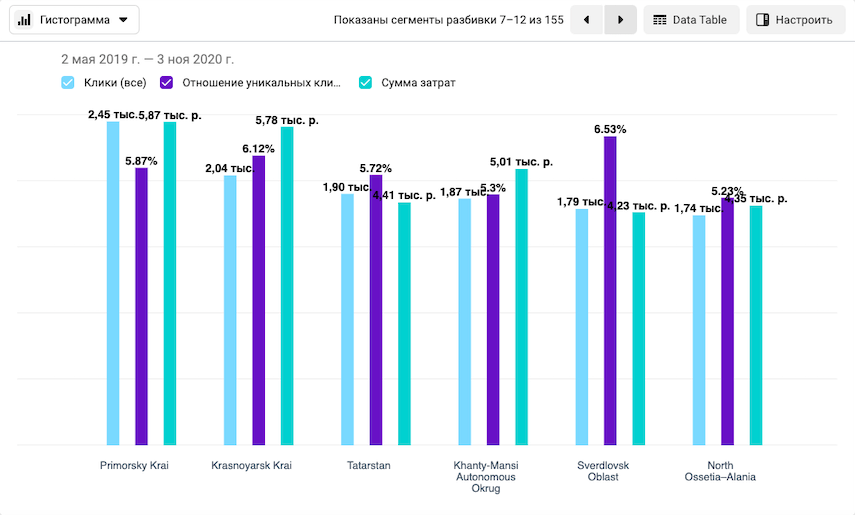
Task: Select North Ossetia spend bar 4,35 тыс. р.
Action: pyautogui.click(x=756, y=326)
